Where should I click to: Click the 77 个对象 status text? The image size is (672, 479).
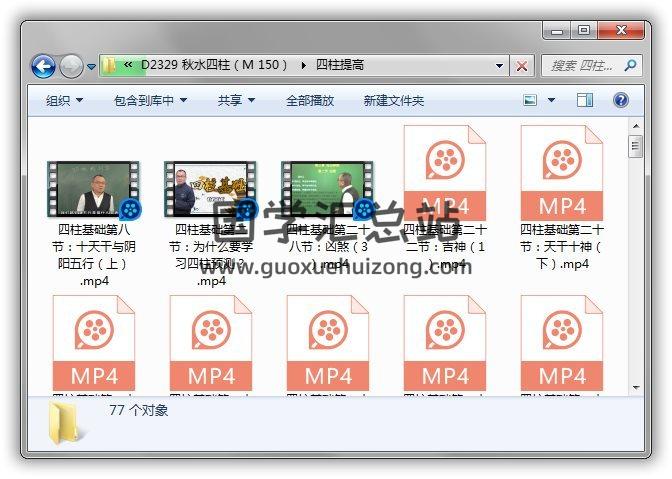(x=138, y=410)
